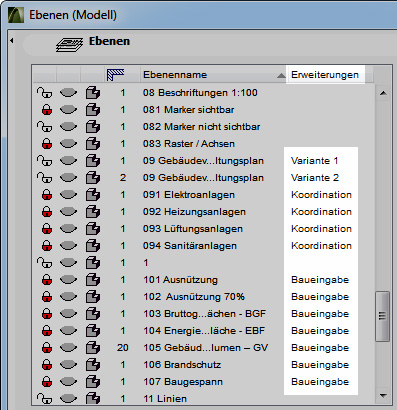Toggle visibility of 103 Bruttog BGF layer
This screenshot has height=410, width=397.
(x=68, y=313)
